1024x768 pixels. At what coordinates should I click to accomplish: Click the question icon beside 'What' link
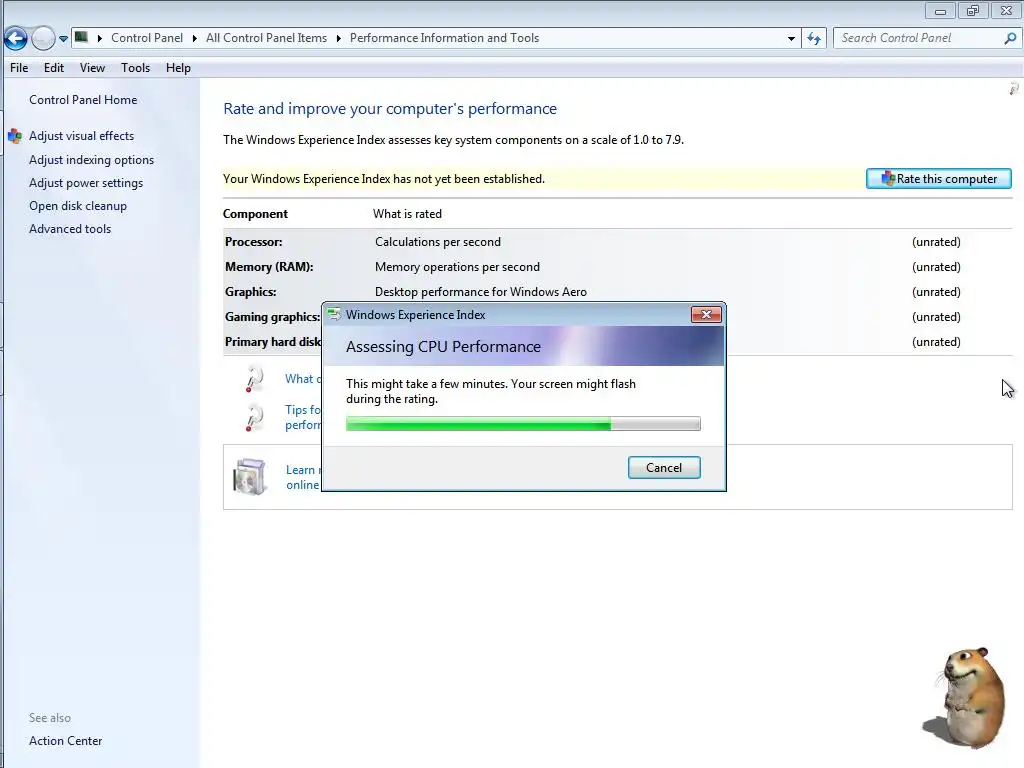click(x=254, y=379)
